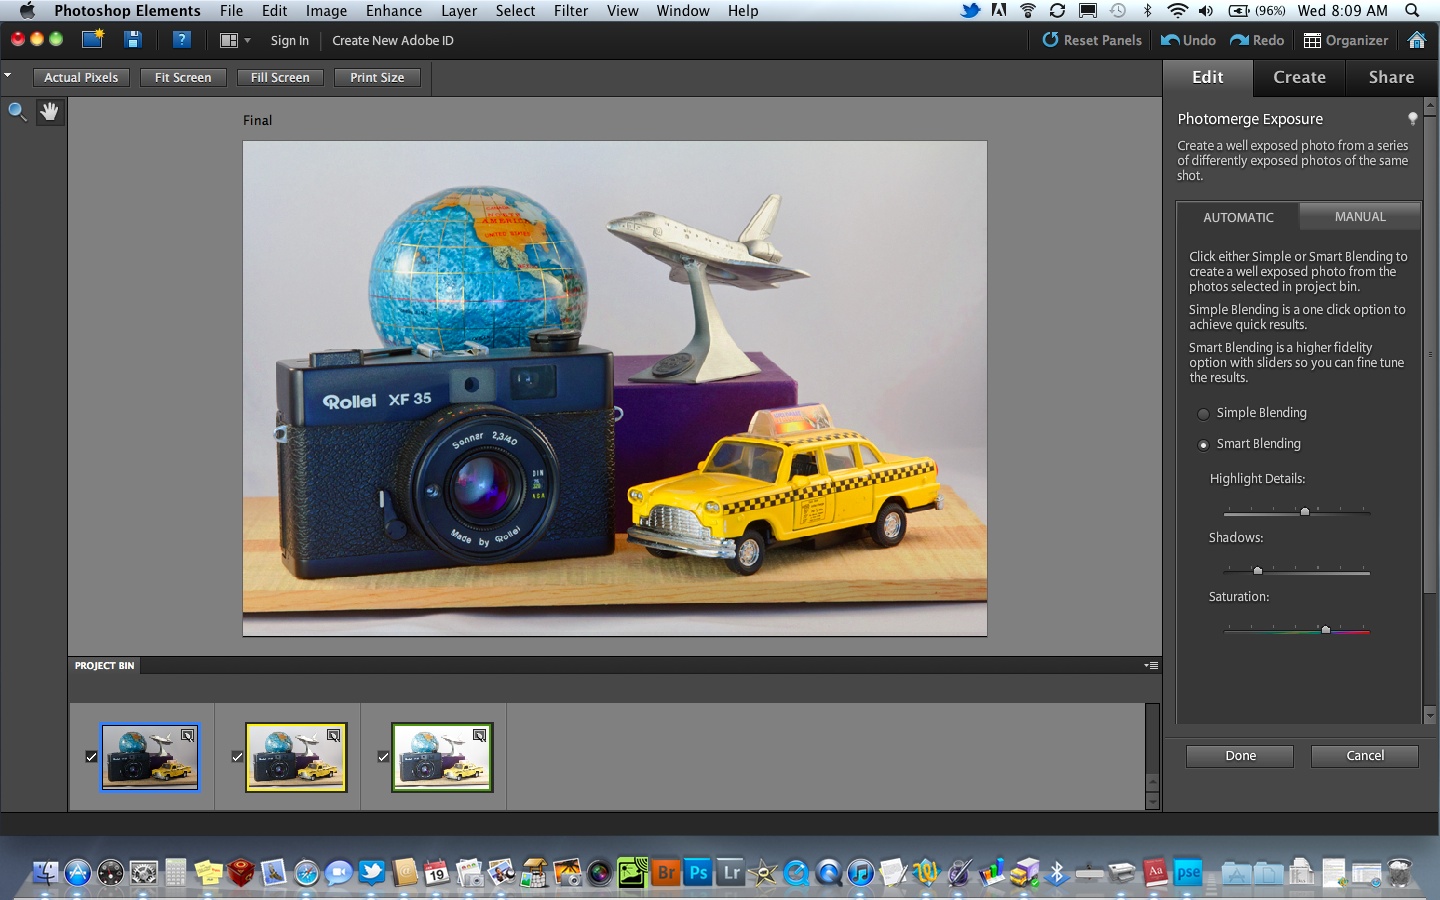Screen dimensions: 1440x900
Task: Expand the tool options arrow at left
Action: pos(8,76)
